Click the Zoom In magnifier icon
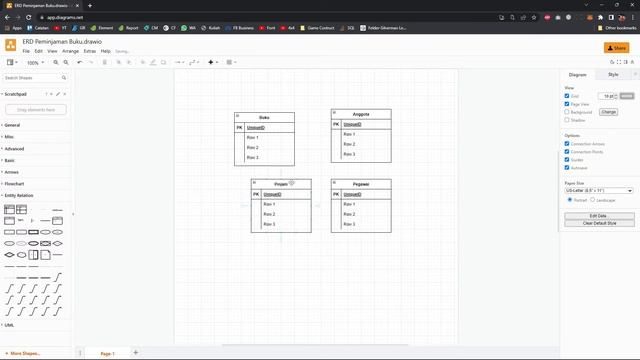640x360 pixels. [x=56, y=62]
